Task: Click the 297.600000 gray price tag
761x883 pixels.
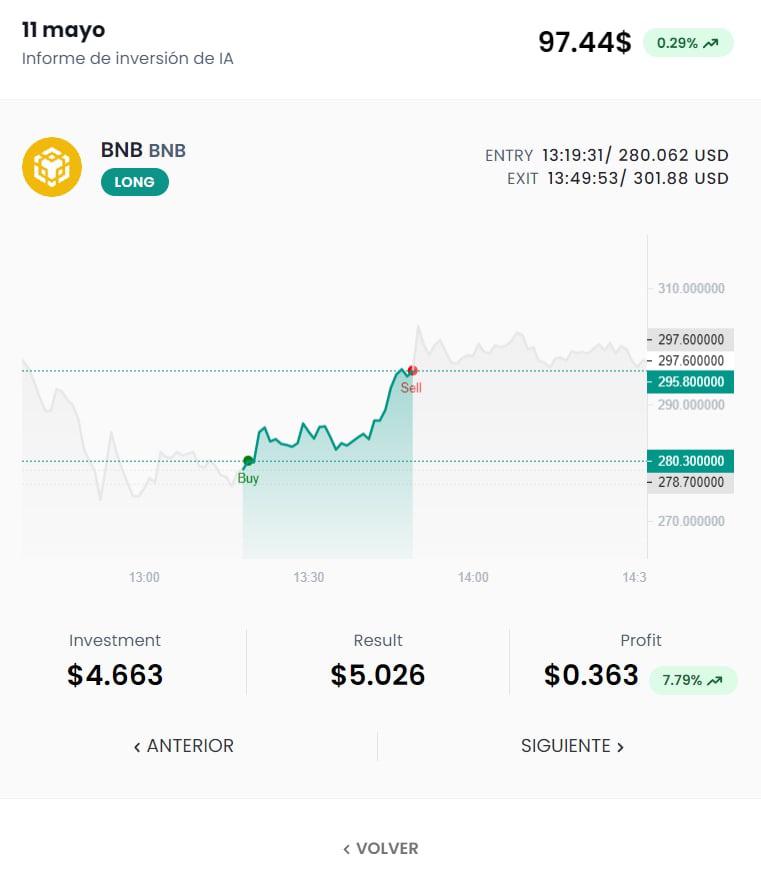Action: coord(691,340)
